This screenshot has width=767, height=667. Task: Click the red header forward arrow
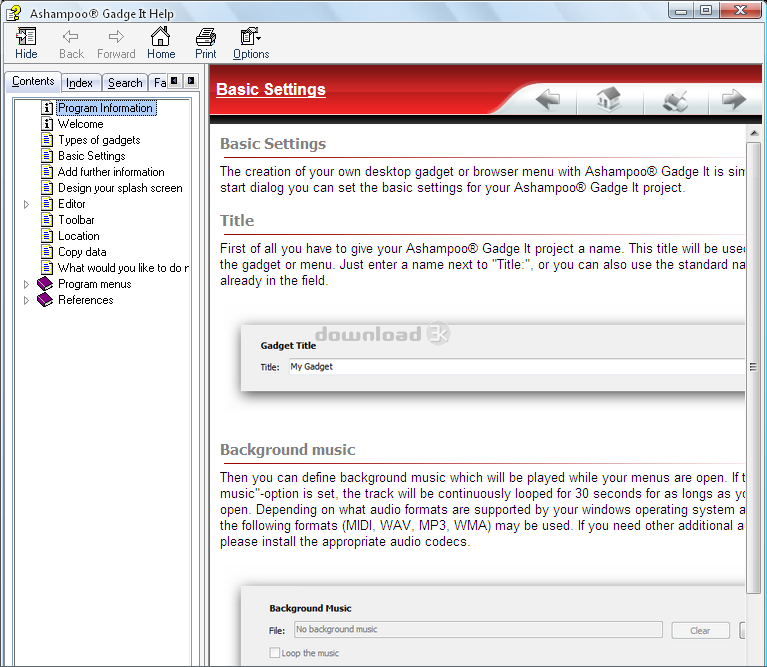[x=734, y=99]
